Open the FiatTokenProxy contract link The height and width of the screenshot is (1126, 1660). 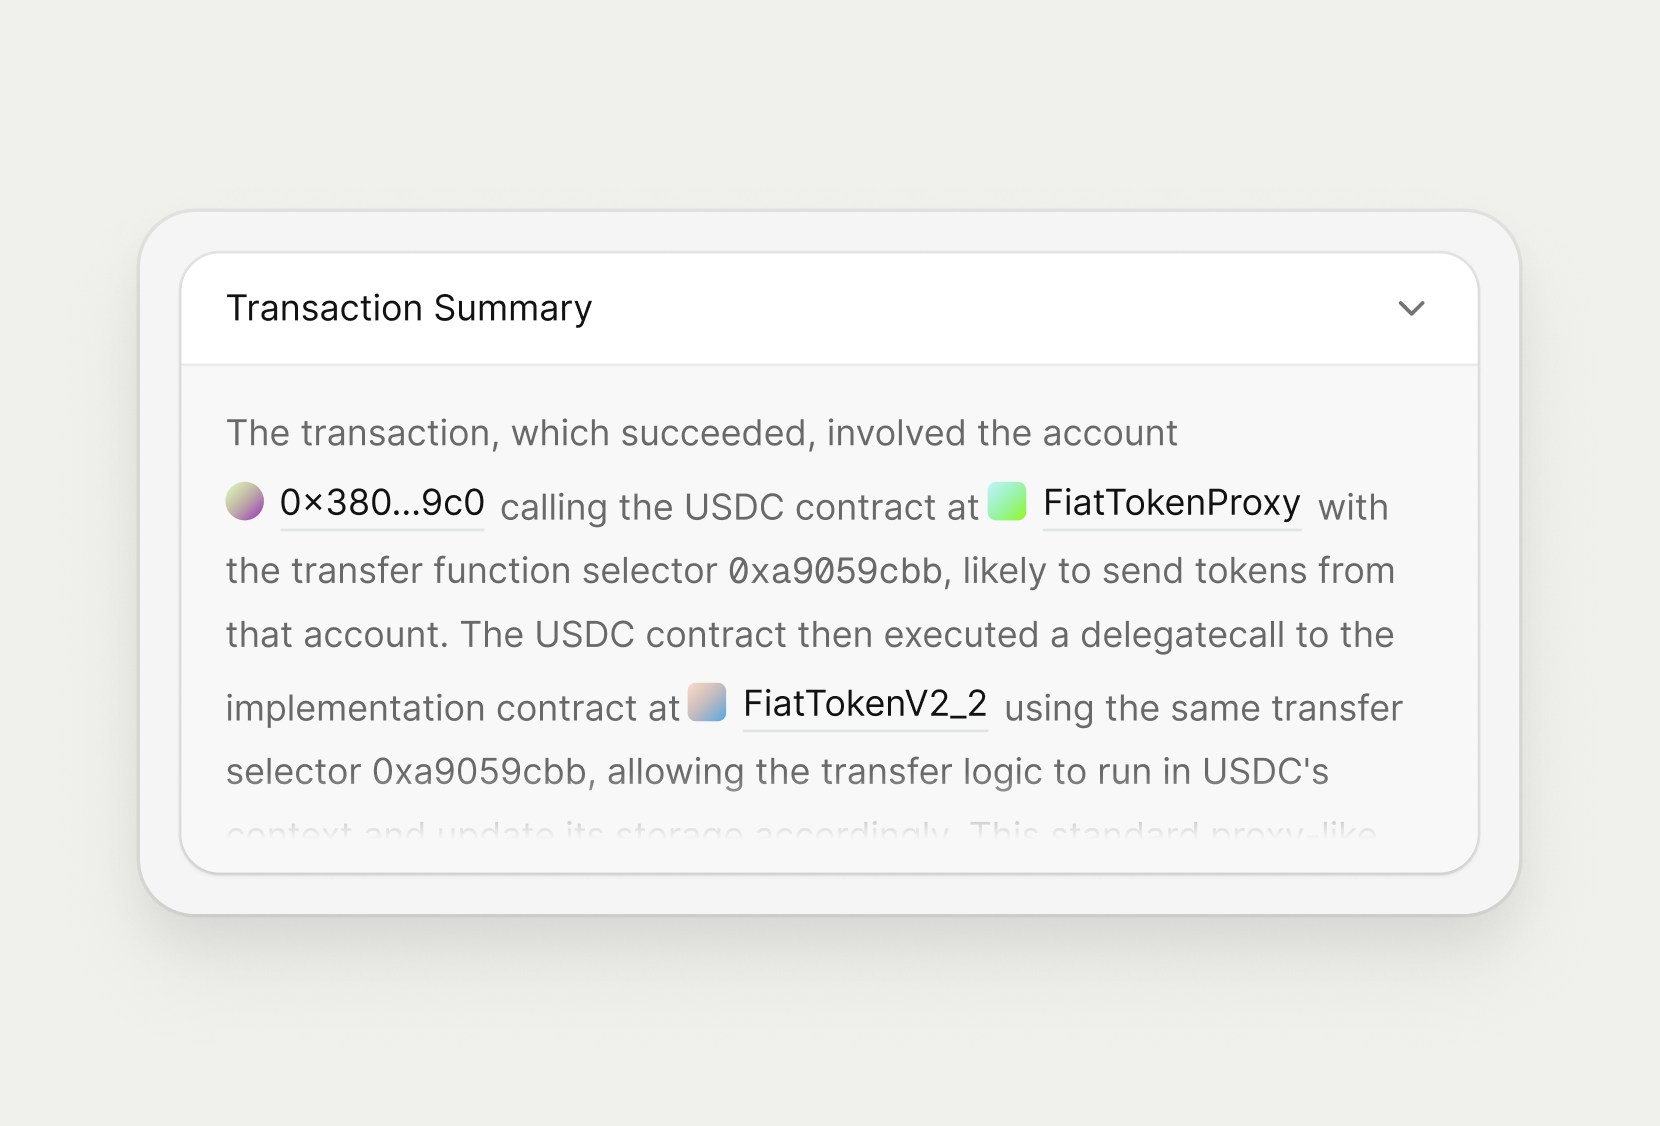click(x=1171, y=504)
